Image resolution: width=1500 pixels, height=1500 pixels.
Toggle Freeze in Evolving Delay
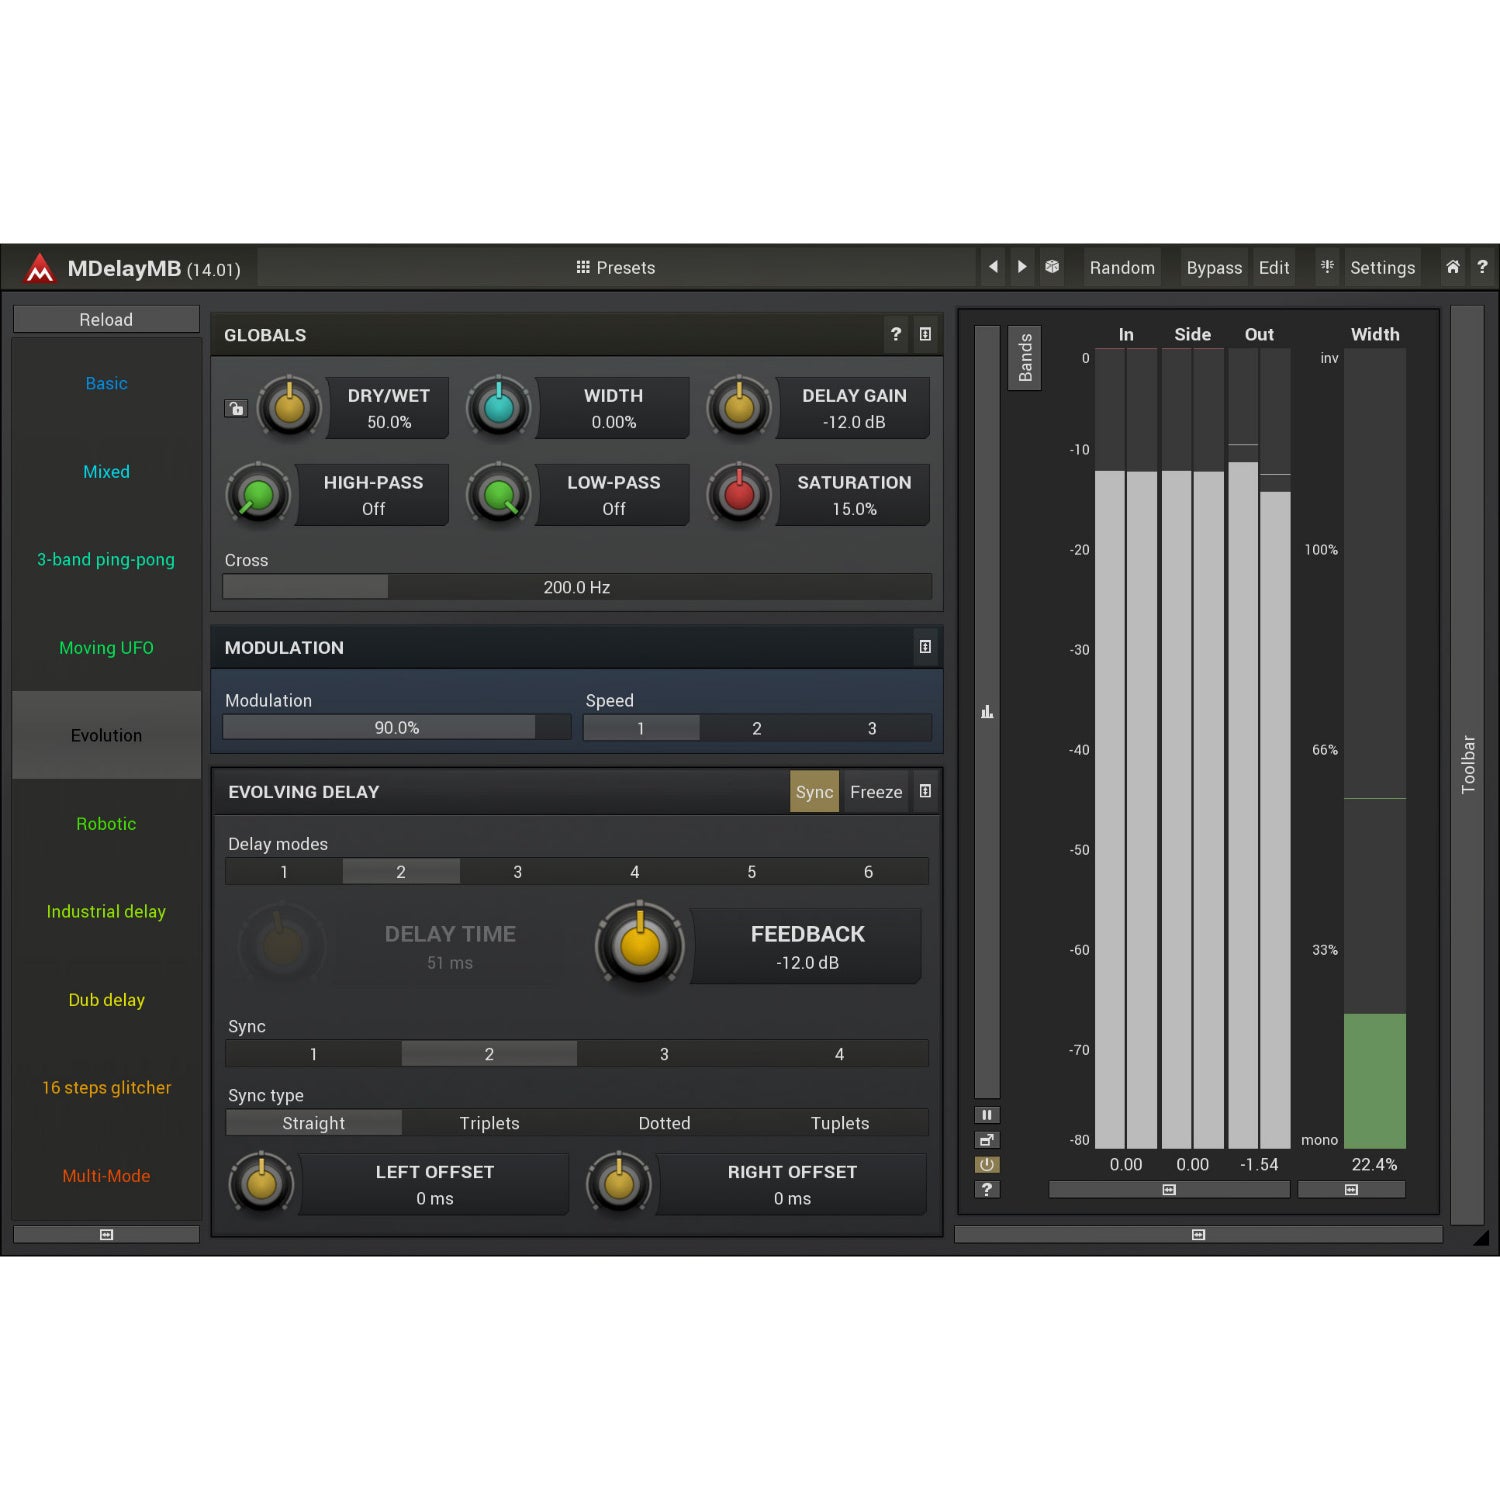[876, 792]
